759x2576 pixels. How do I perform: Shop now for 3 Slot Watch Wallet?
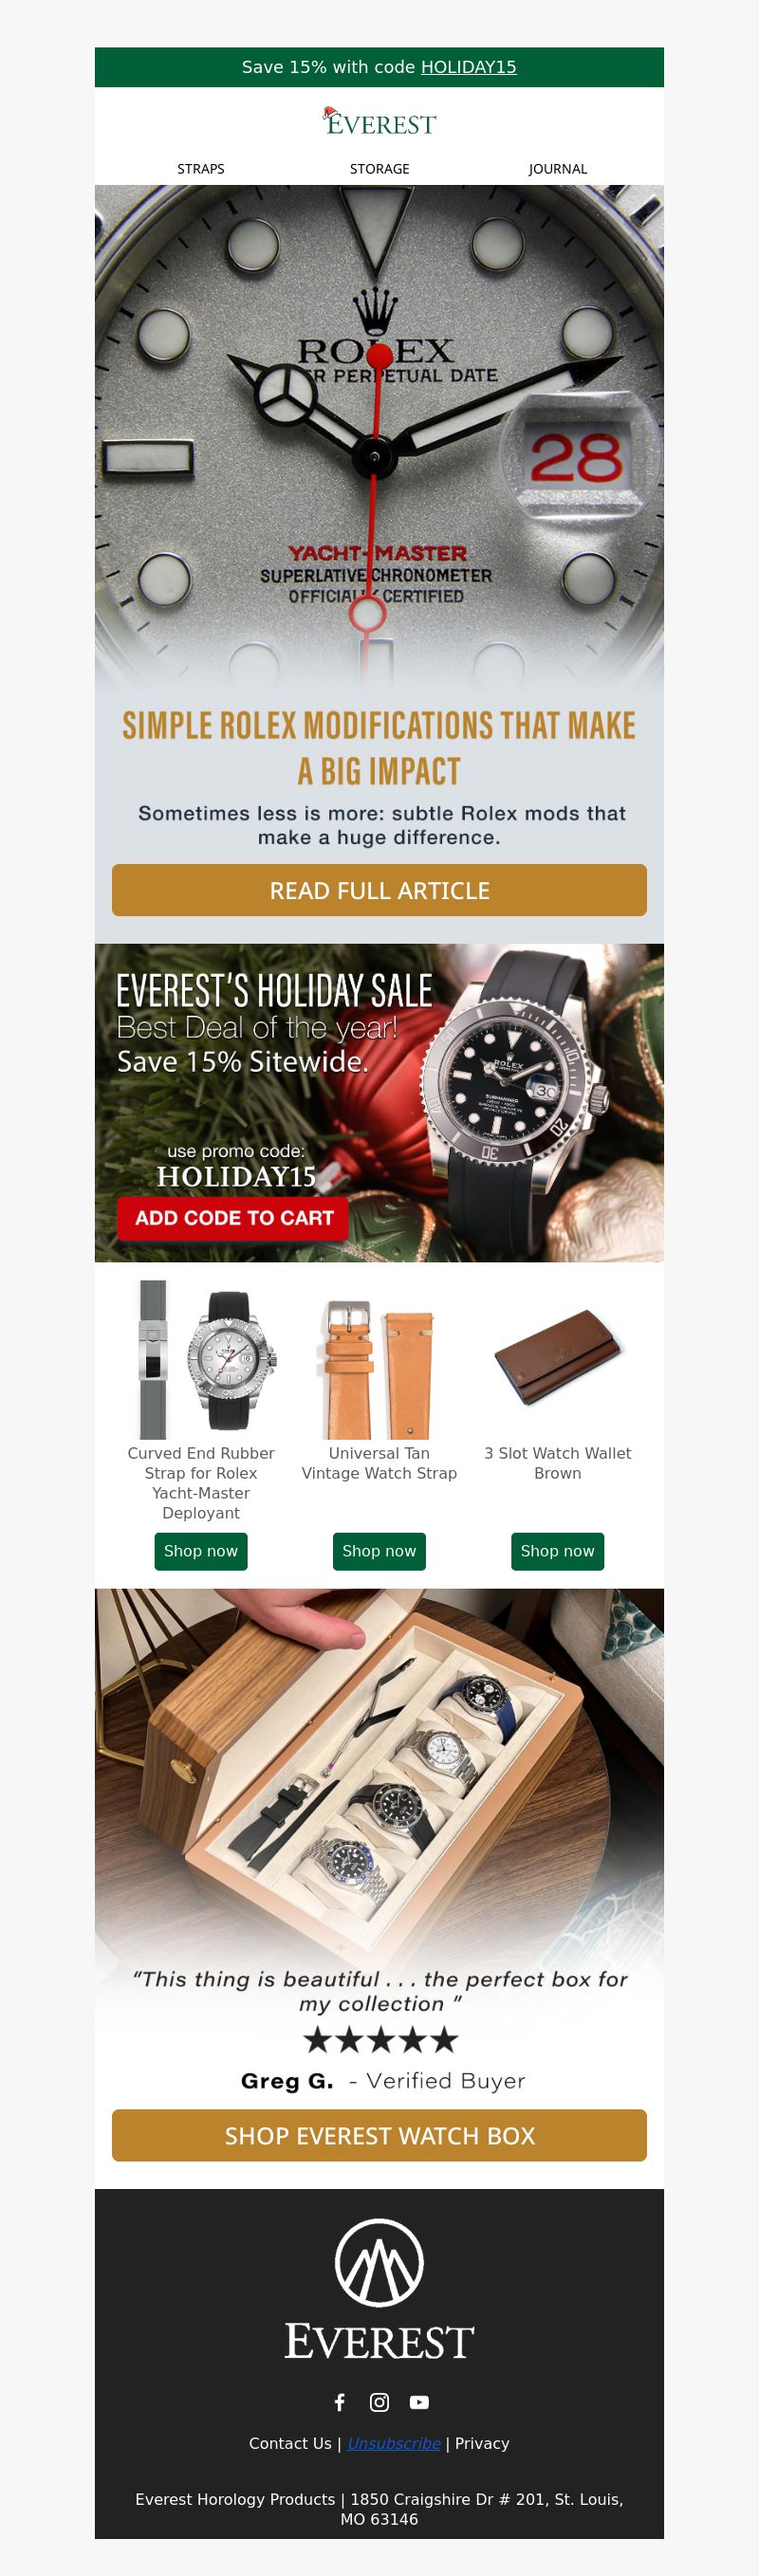tap(558, 1551)
